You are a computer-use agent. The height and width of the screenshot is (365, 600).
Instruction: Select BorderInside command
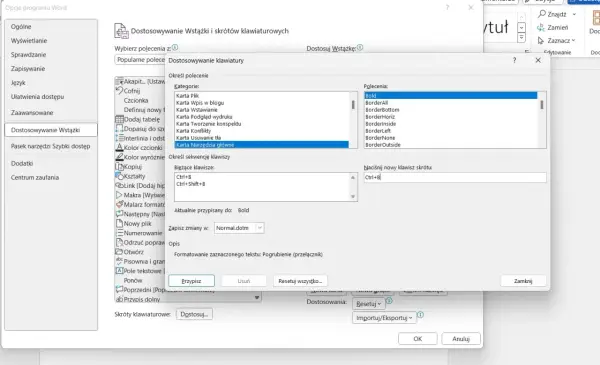pyautogui.click(x=451, y=124)
